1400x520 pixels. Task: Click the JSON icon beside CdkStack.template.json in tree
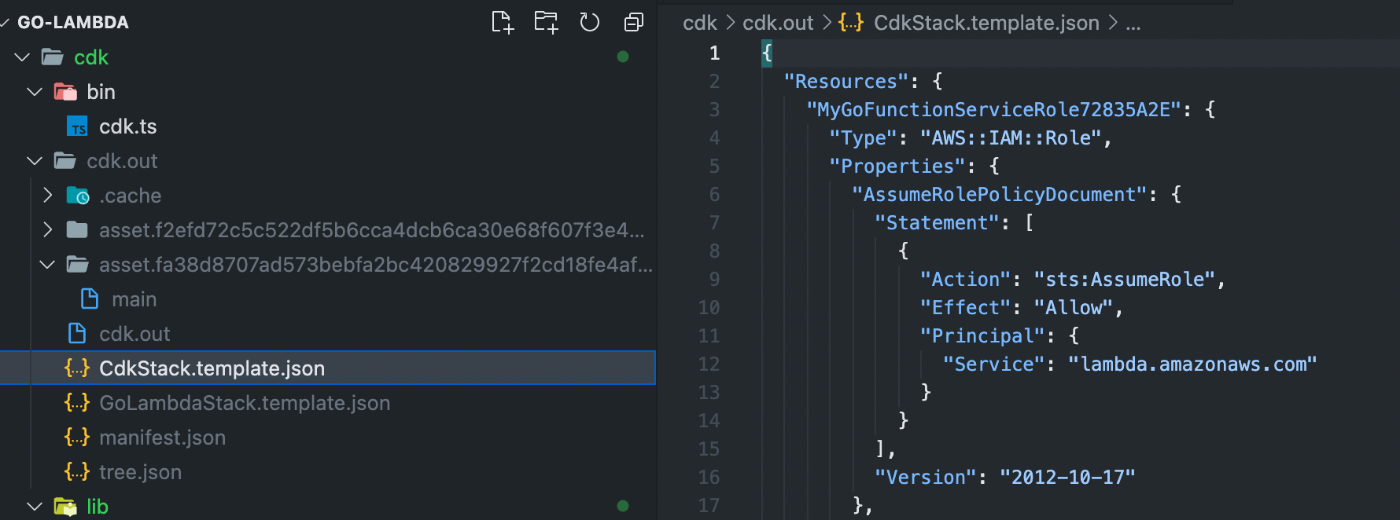pyautogui.click(x=77, y=368)
